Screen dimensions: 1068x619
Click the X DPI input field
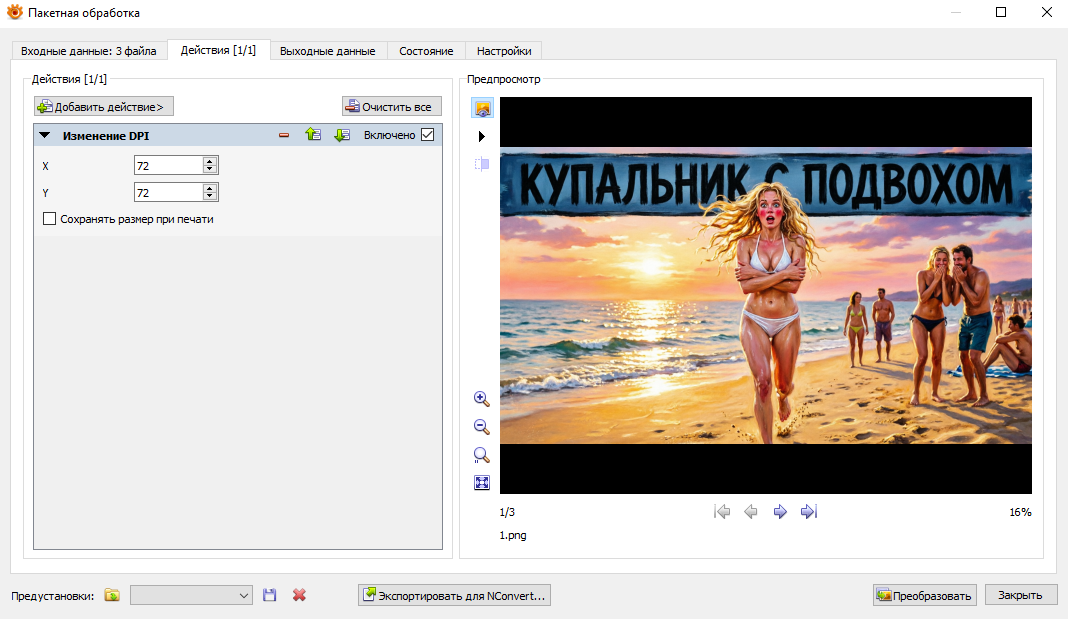pyautogui.click(x=168, y=165)
